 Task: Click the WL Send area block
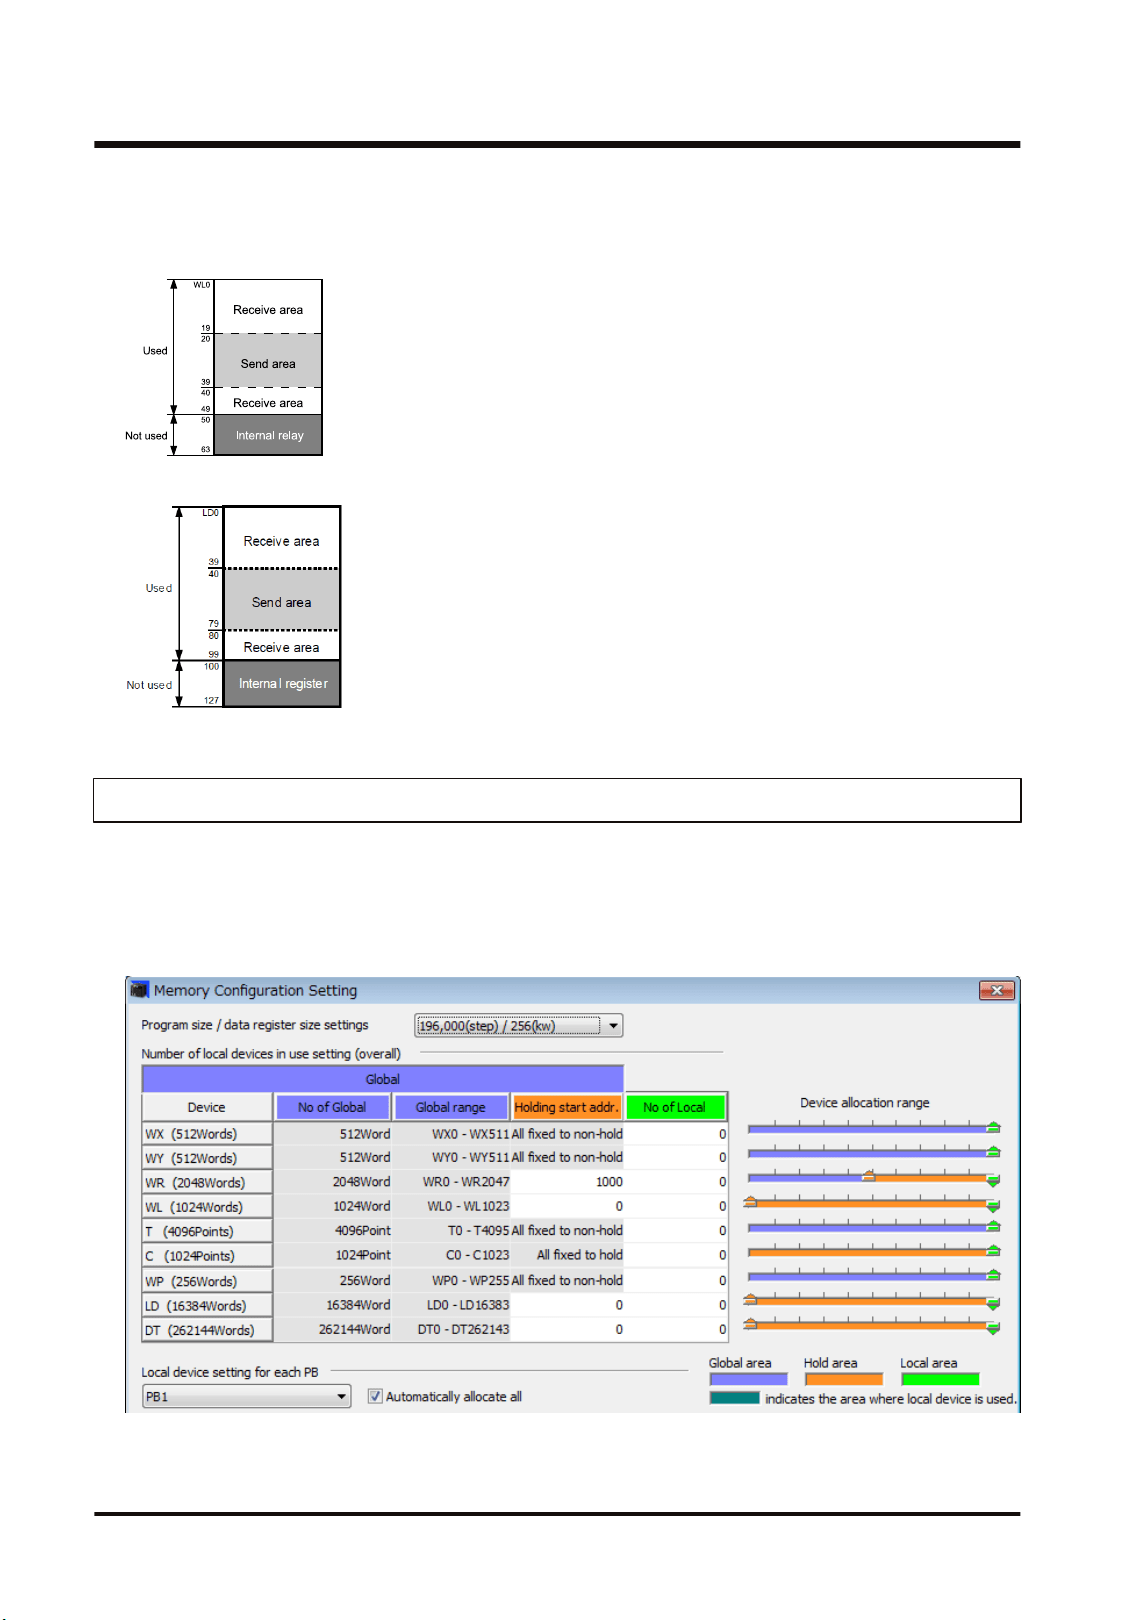click(268, 361)
